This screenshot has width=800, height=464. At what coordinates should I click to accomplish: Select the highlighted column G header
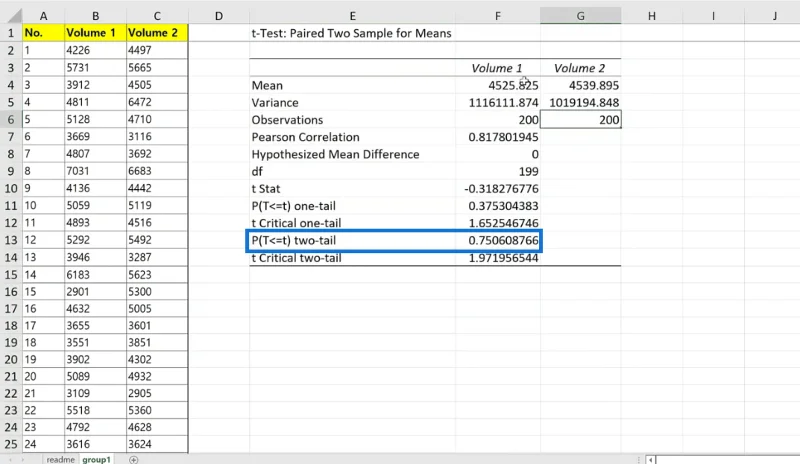[x=581, y=16]
